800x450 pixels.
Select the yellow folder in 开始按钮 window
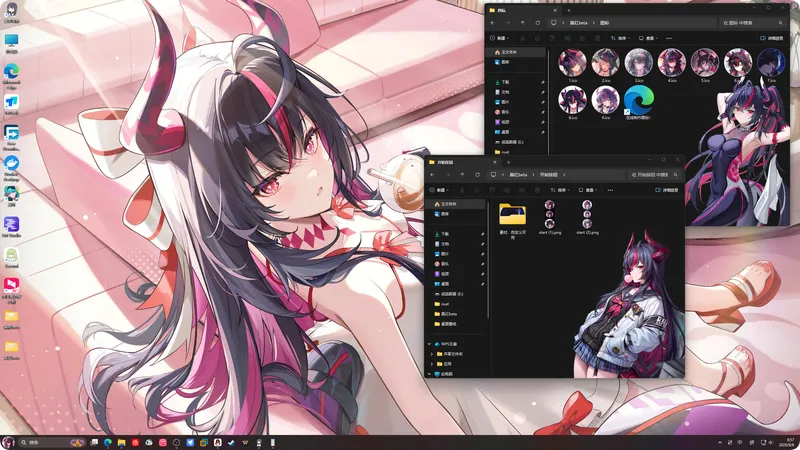512,215
